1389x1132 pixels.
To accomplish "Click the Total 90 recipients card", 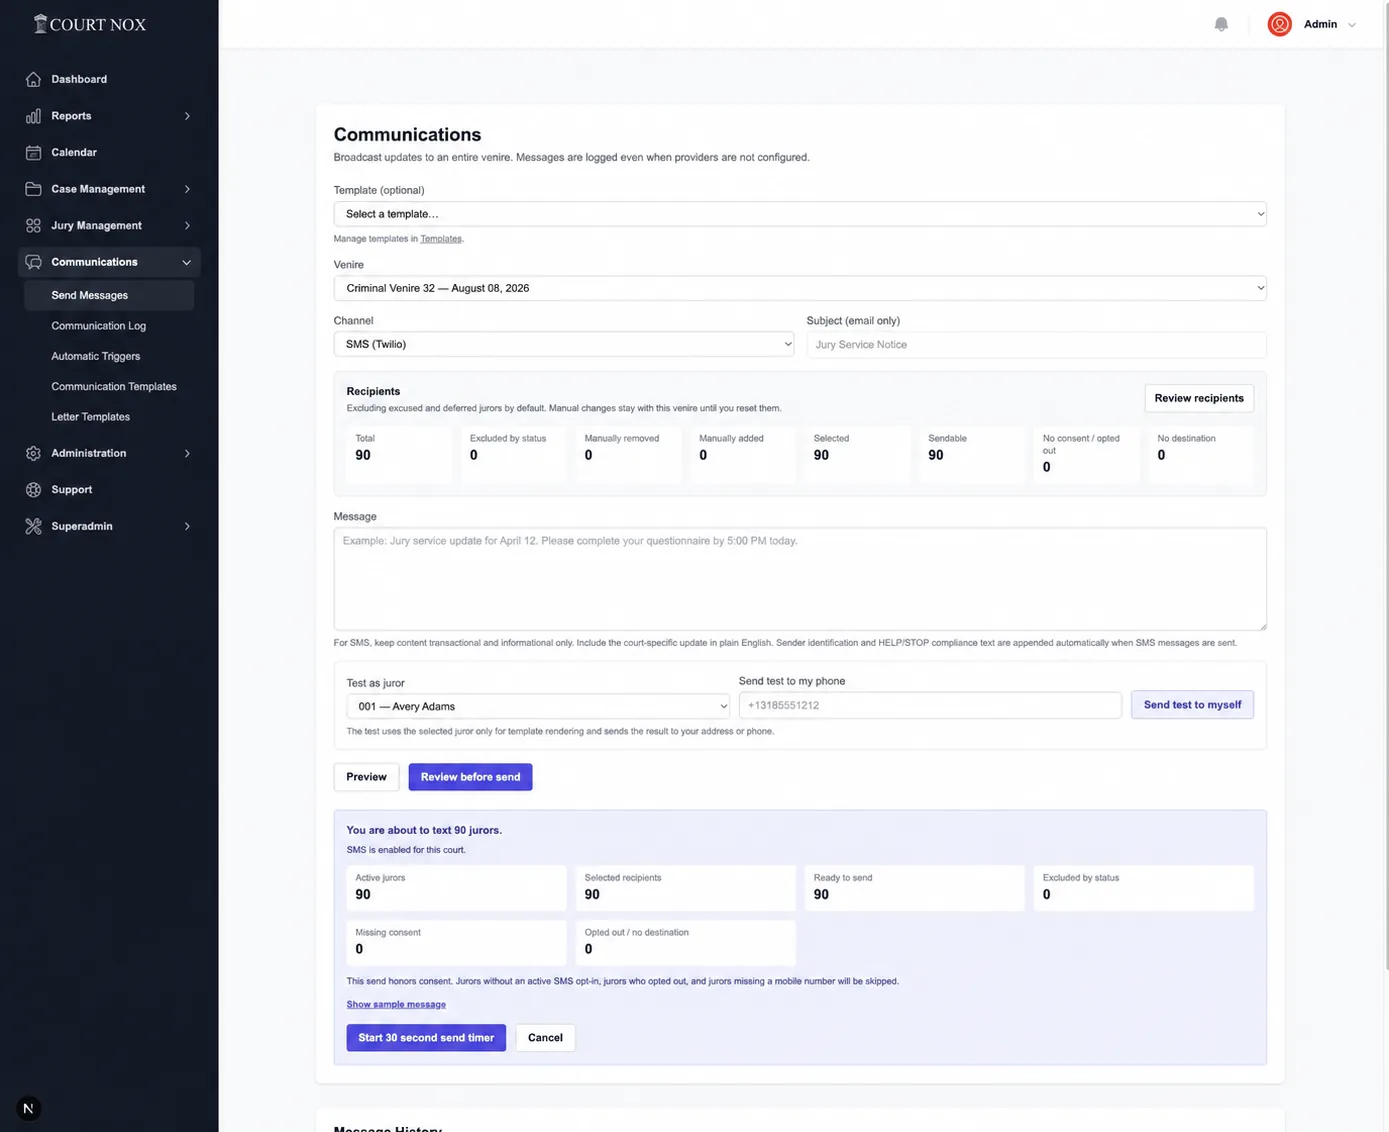I will 399,455.
